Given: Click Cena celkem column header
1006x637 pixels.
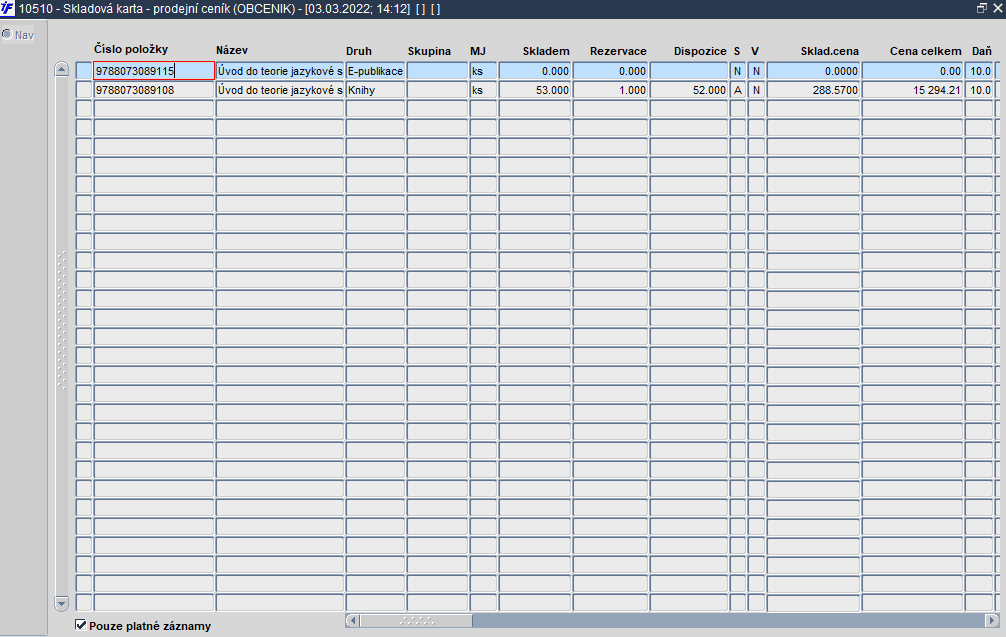Looking at the screenshot, I should click(926, 51).
